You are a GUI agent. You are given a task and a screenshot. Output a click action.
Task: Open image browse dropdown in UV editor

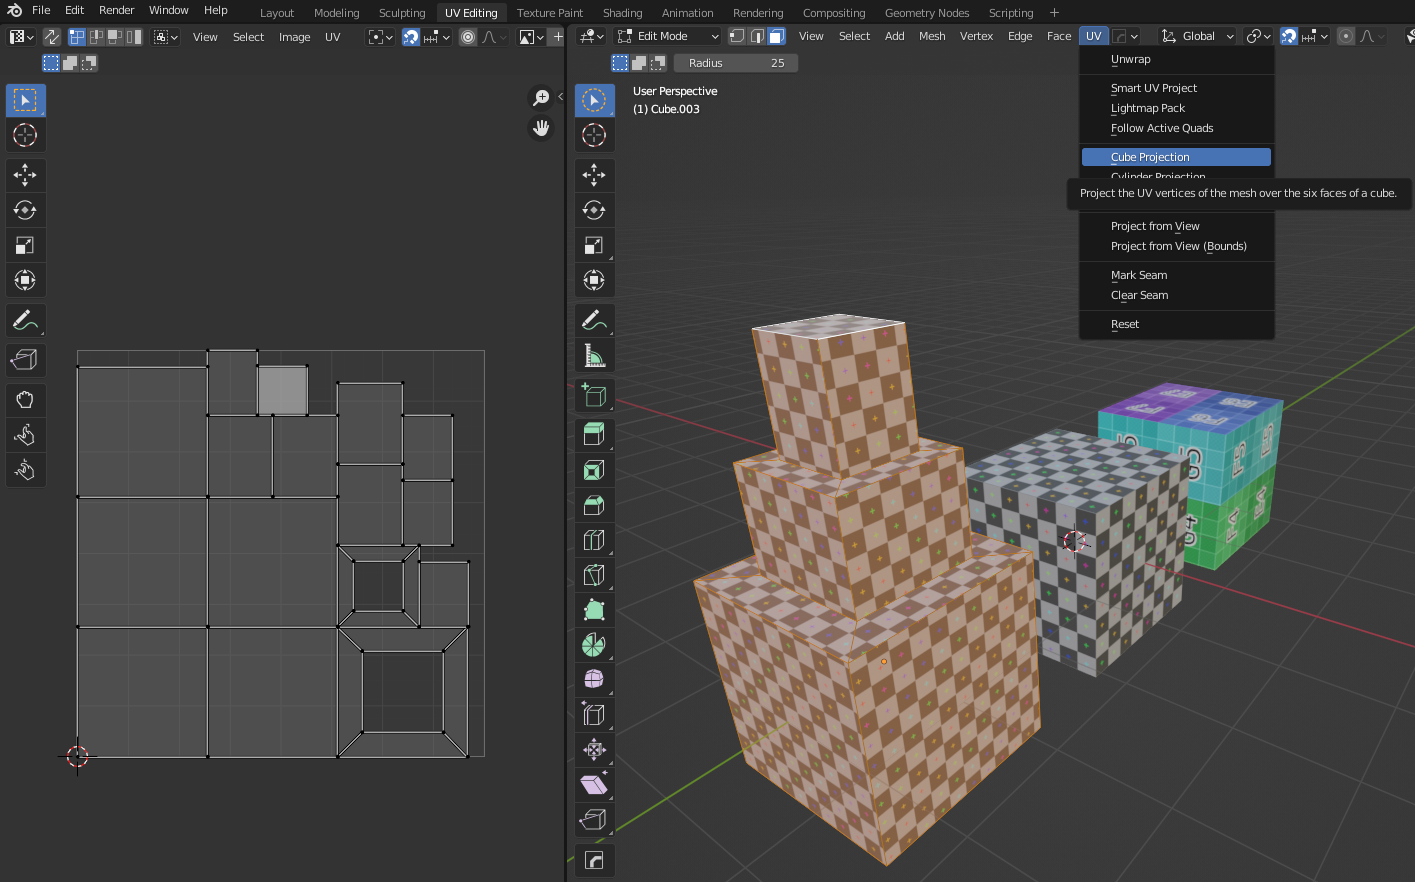531,37
